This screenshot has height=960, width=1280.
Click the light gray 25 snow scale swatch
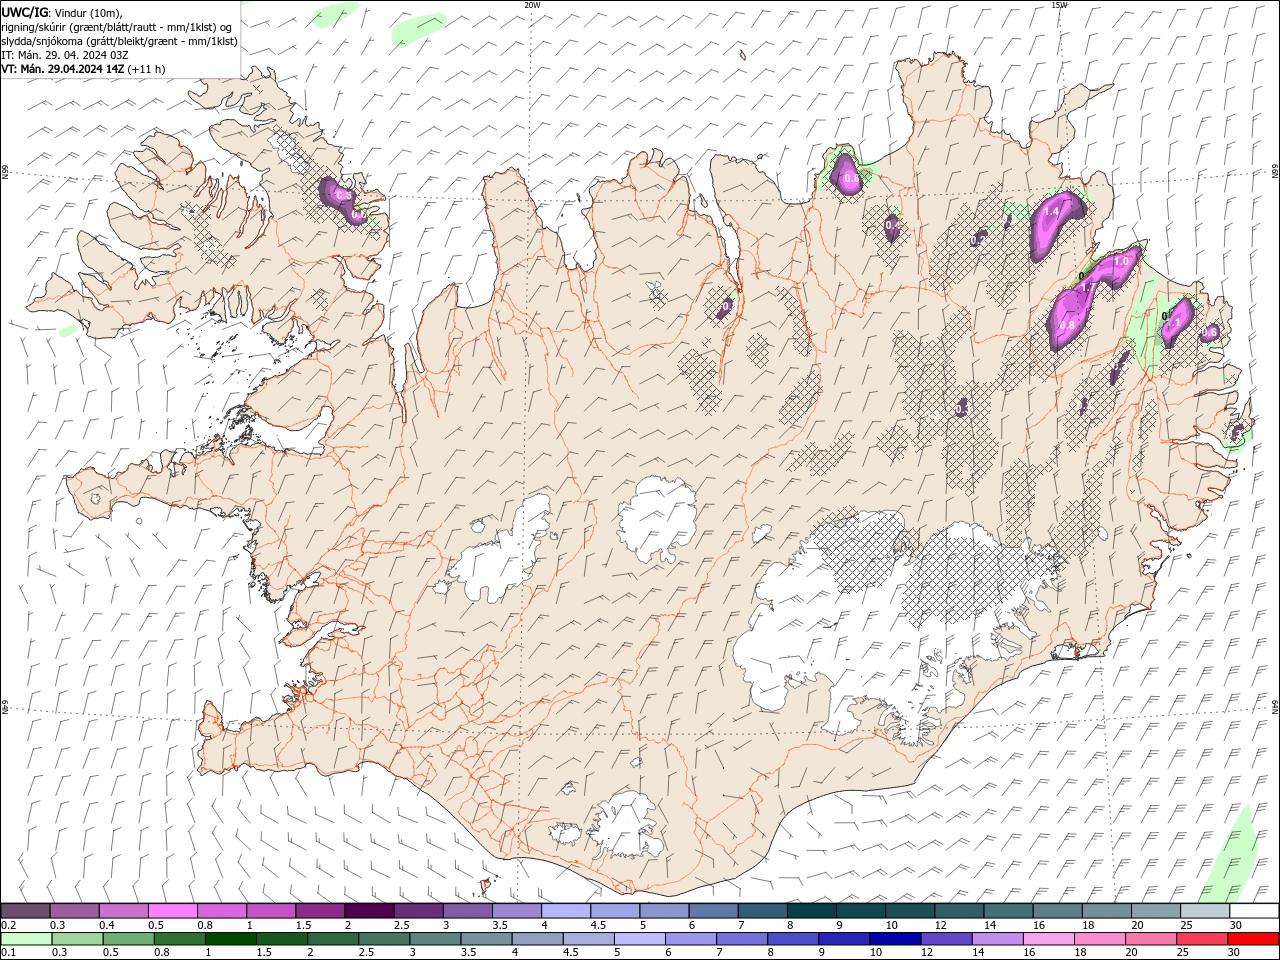coord(1205,910)
